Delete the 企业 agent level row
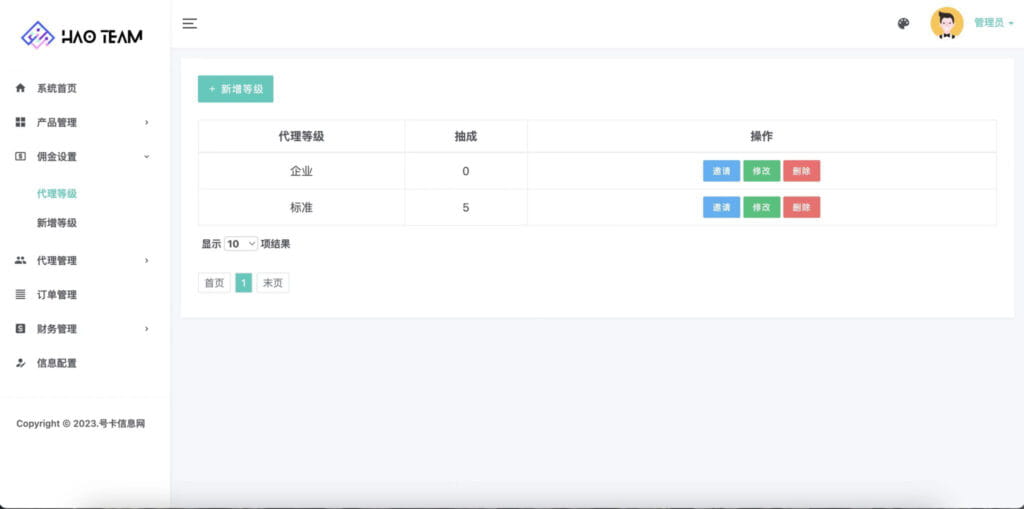This screenshot has height=509, width=1024. (801, 171)
